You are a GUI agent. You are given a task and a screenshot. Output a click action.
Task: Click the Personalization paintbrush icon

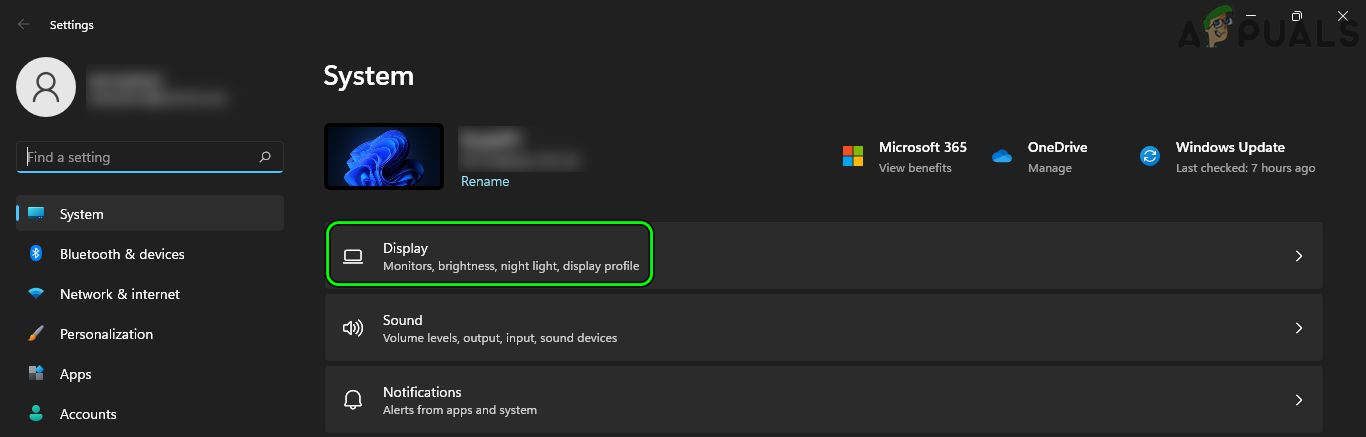36,334
